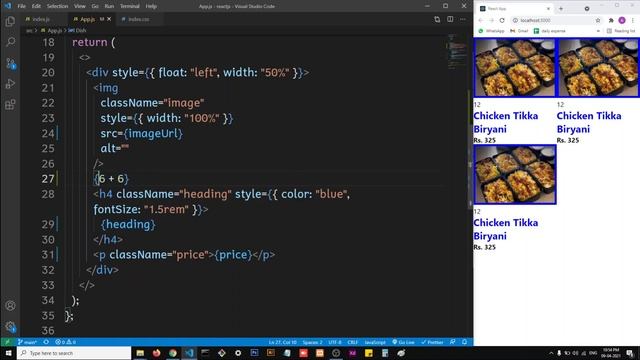Viewport: 640px width, 360px height.
Task: Open the notifications bell in the status bar
Action: click(x=464, y=342)
